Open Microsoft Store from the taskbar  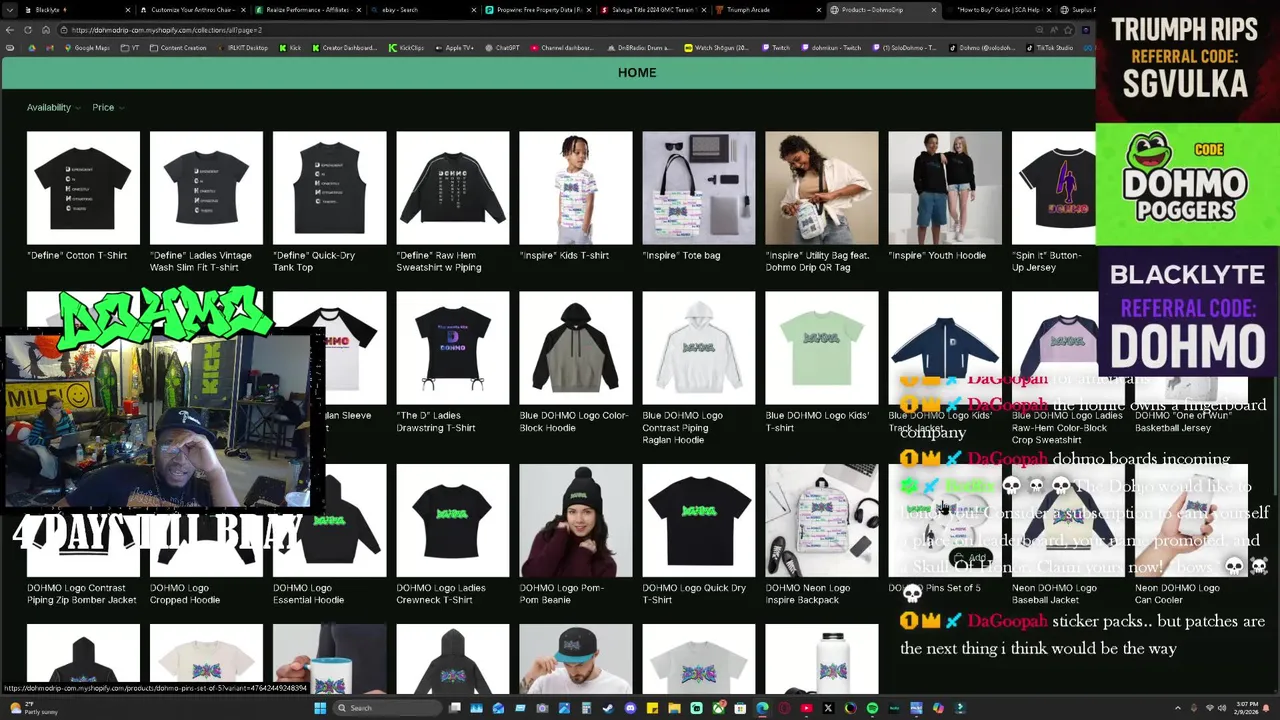(x=740, y=708)
